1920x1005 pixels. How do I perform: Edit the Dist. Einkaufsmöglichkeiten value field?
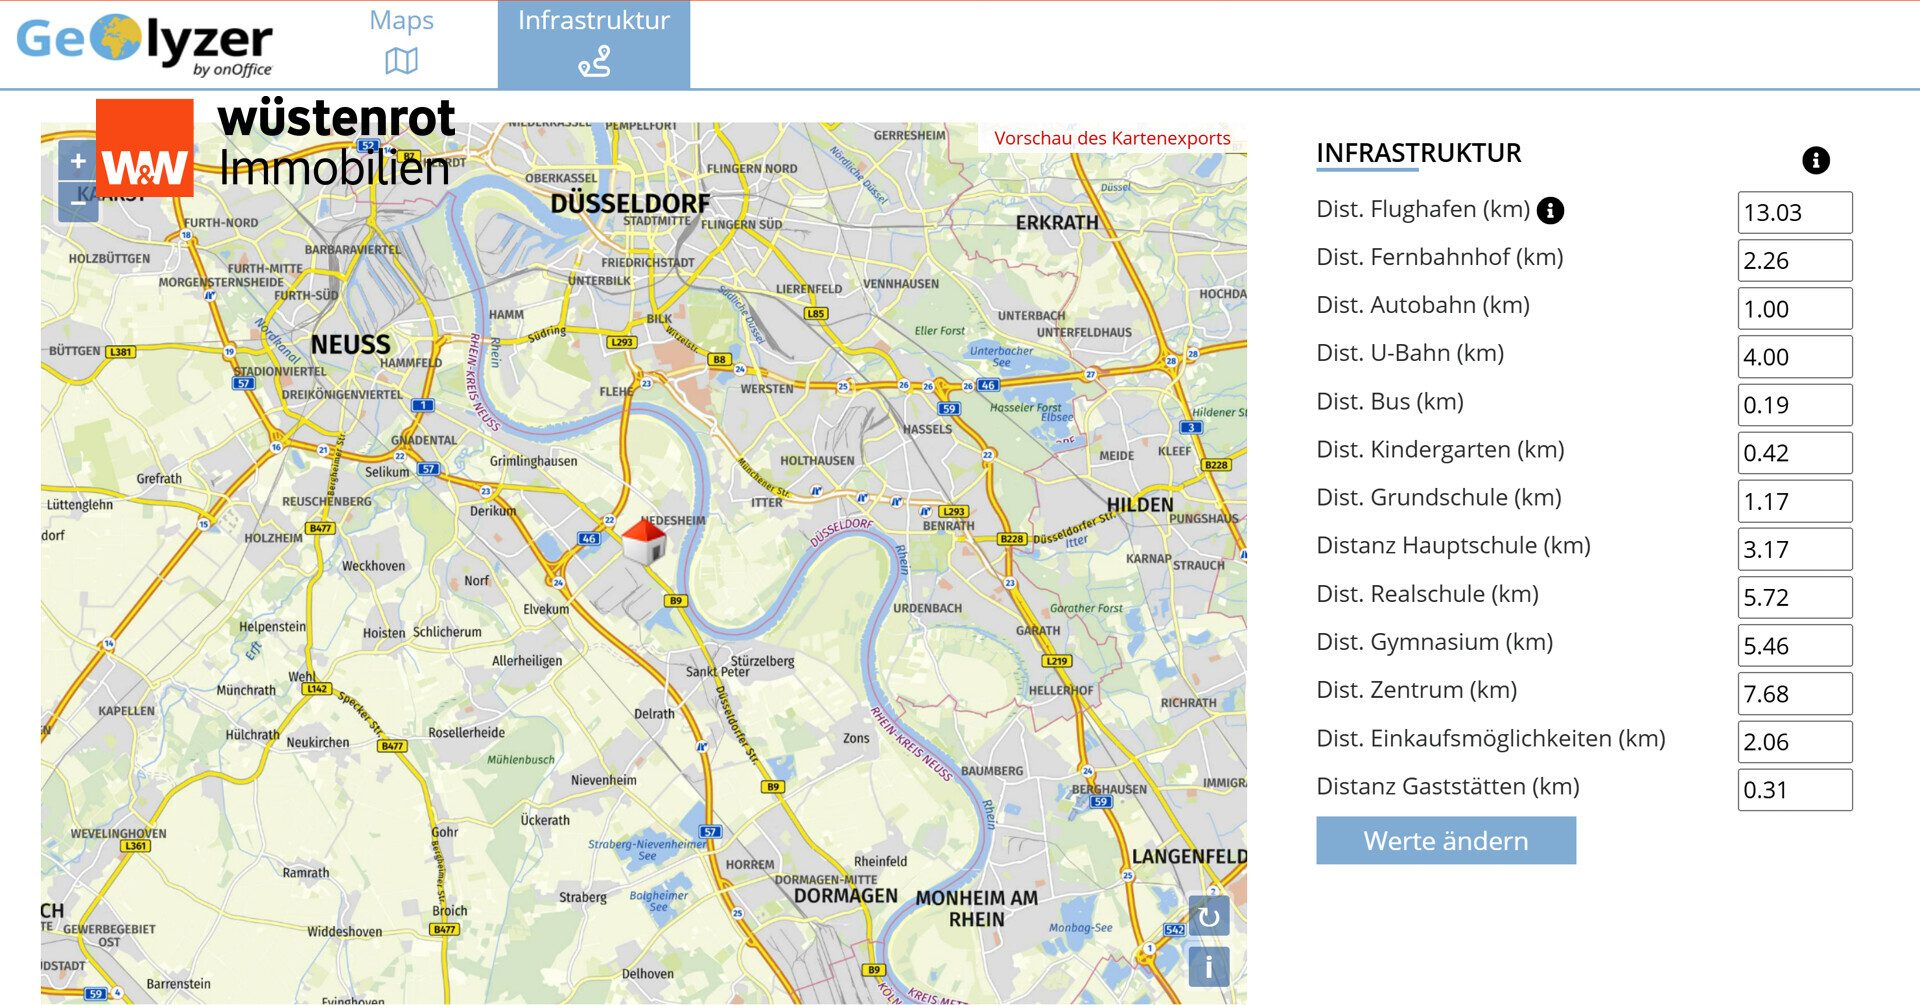tap(1795, 742)
